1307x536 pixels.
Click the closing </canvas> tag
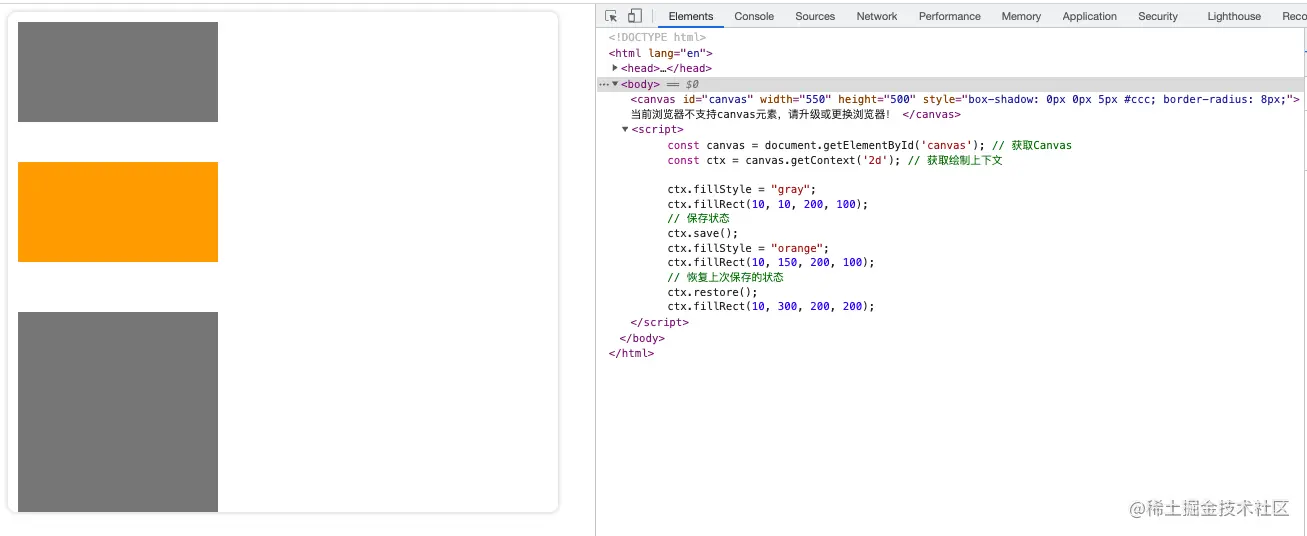(x=931, y=114)
